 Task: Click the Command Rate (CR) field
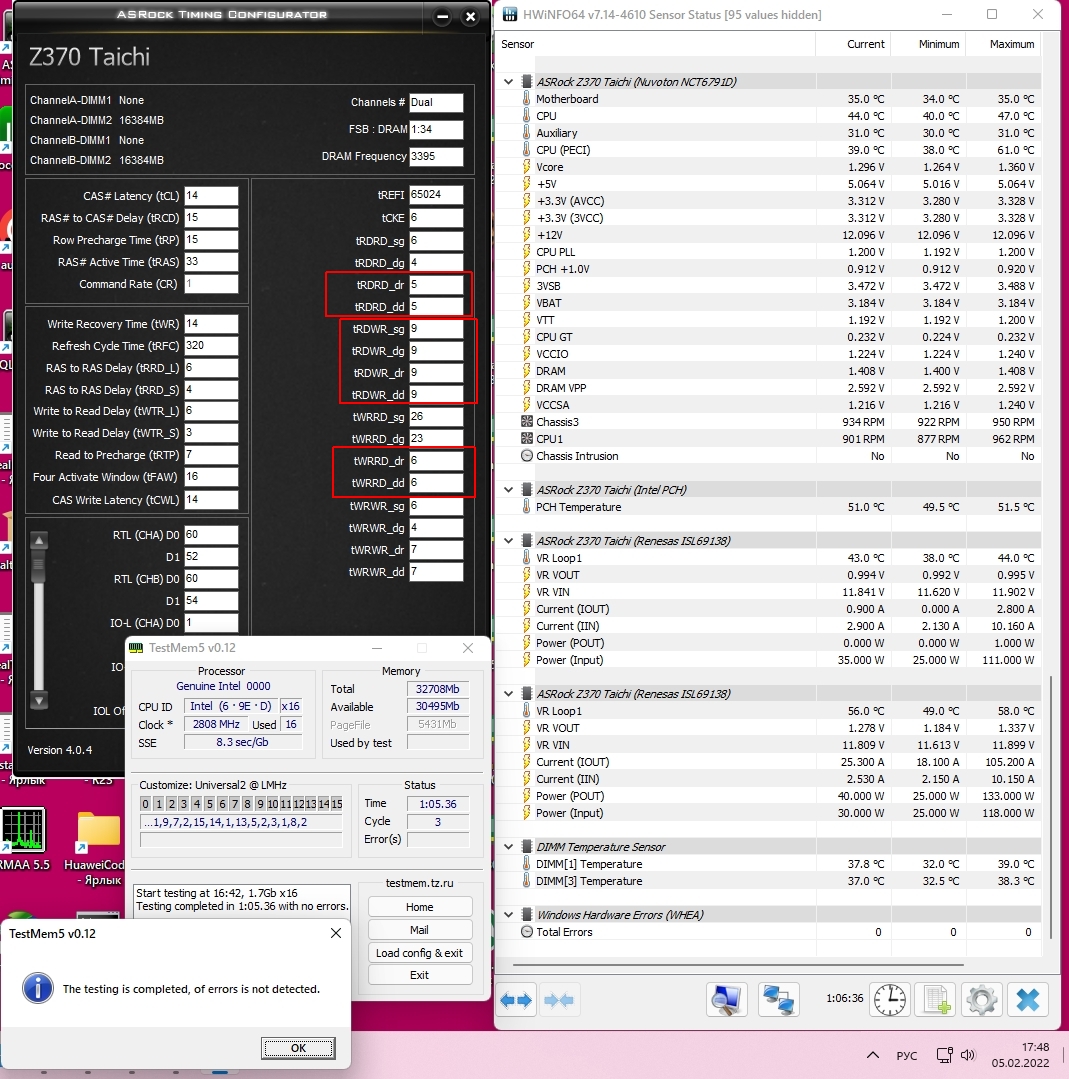[211, 284]
